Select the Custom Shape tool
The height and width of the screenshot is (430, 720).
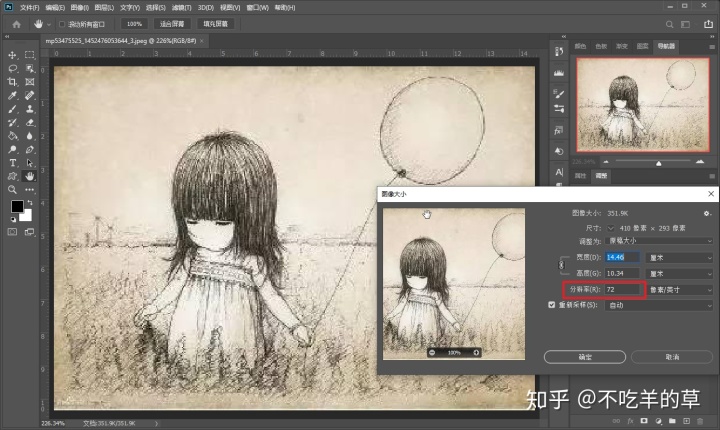pos(12,176)
